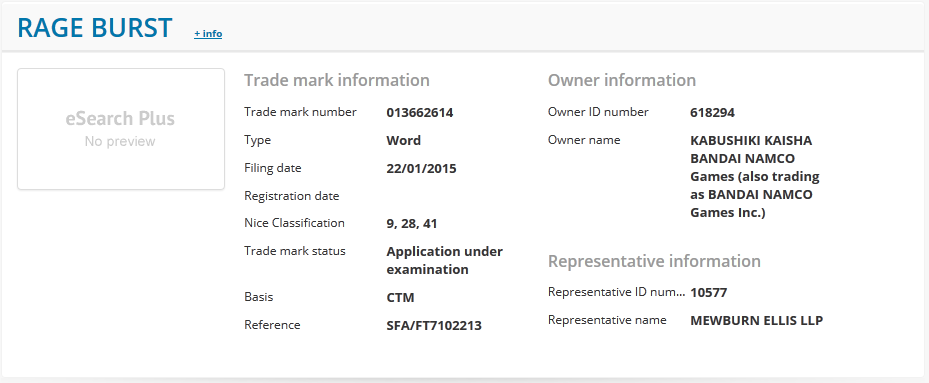The image size is (929, 383).
Task: Select the Trade mark status label
Action: click(294, 251)
